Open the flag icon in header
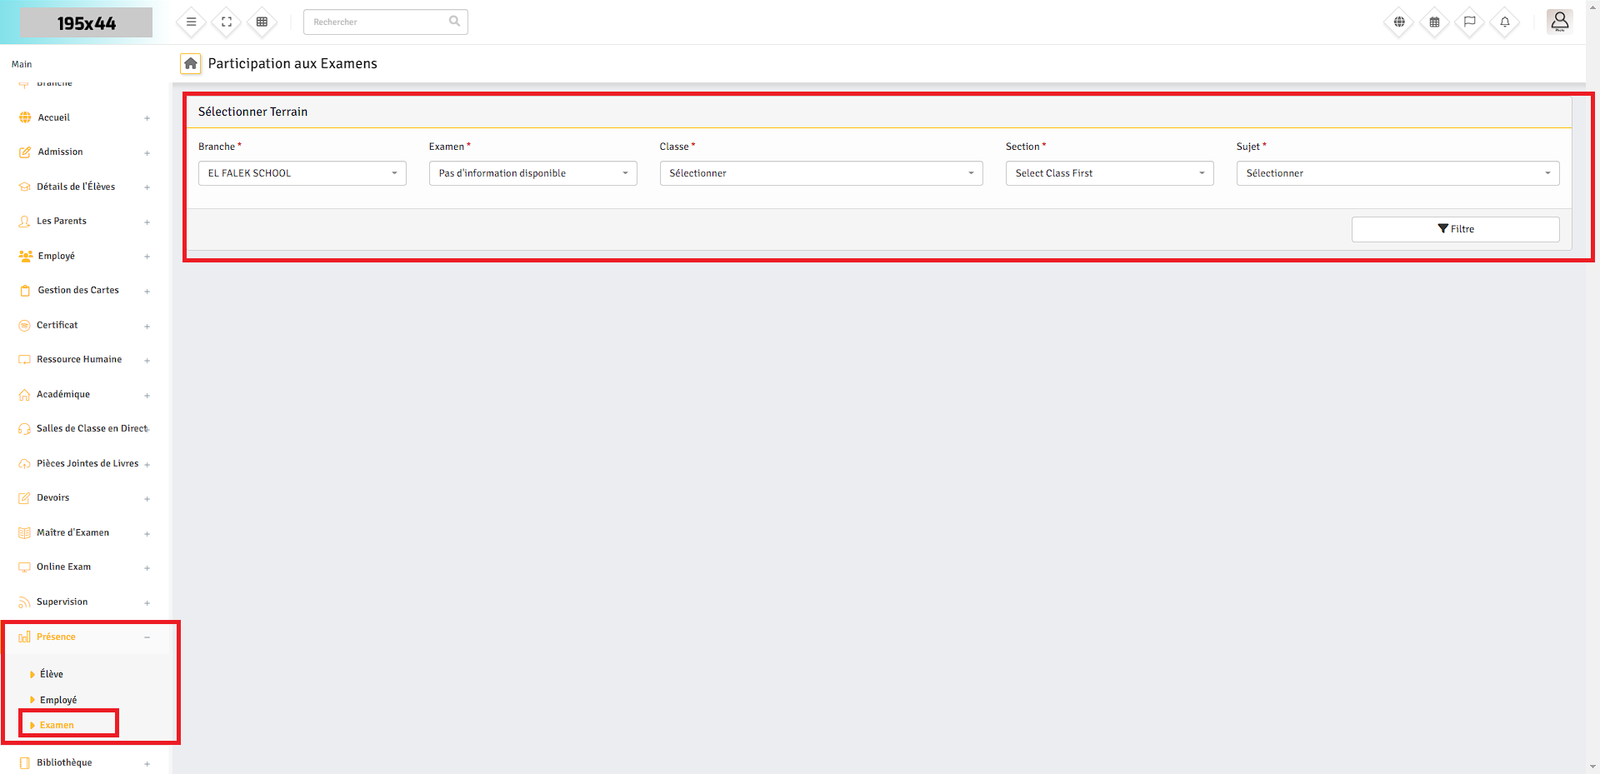The image size is (1600, 774). [1469, 22]
